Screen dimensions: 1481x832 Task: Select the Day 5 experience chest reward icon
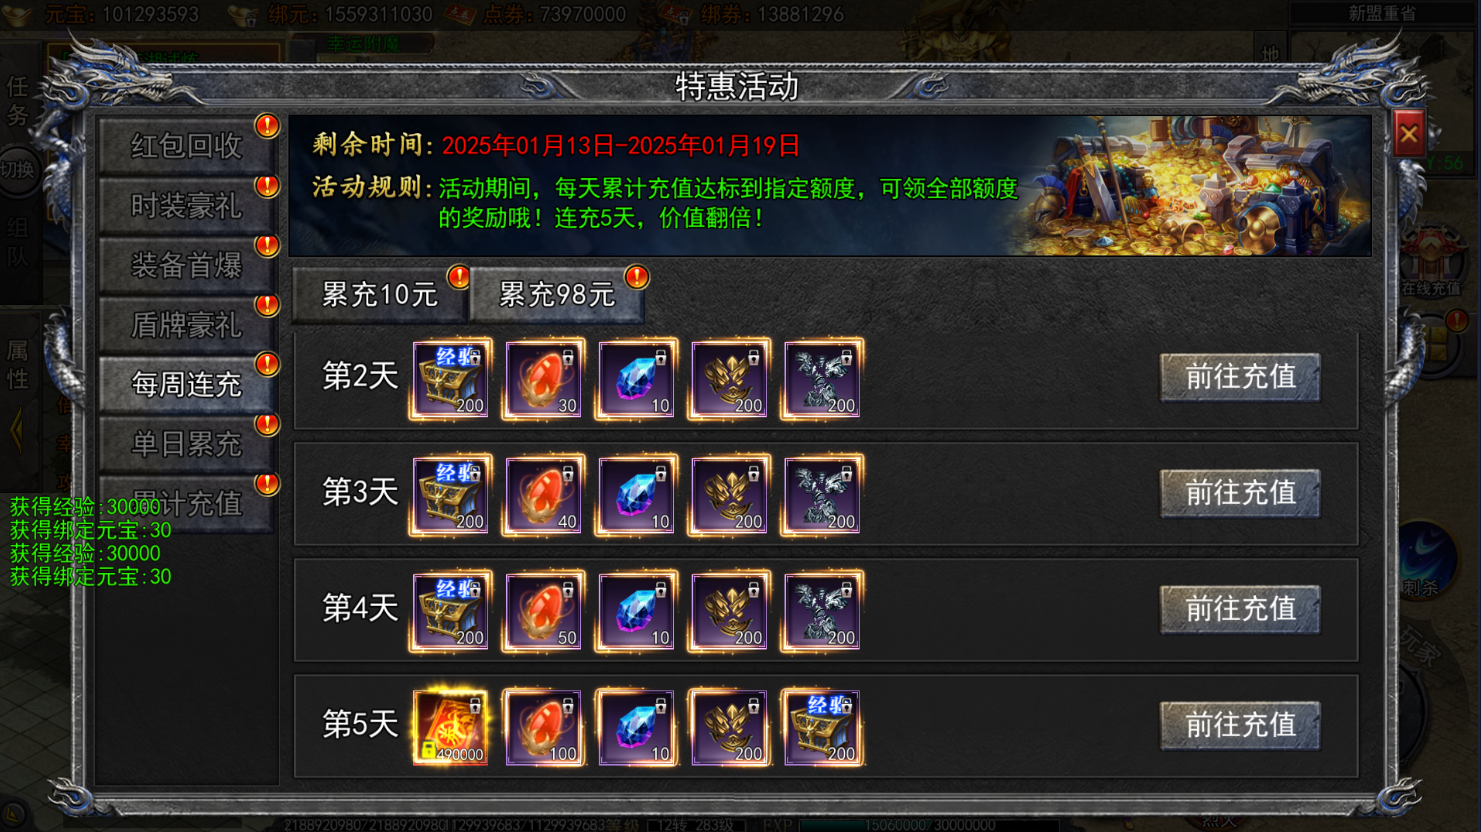click(823, 727)
